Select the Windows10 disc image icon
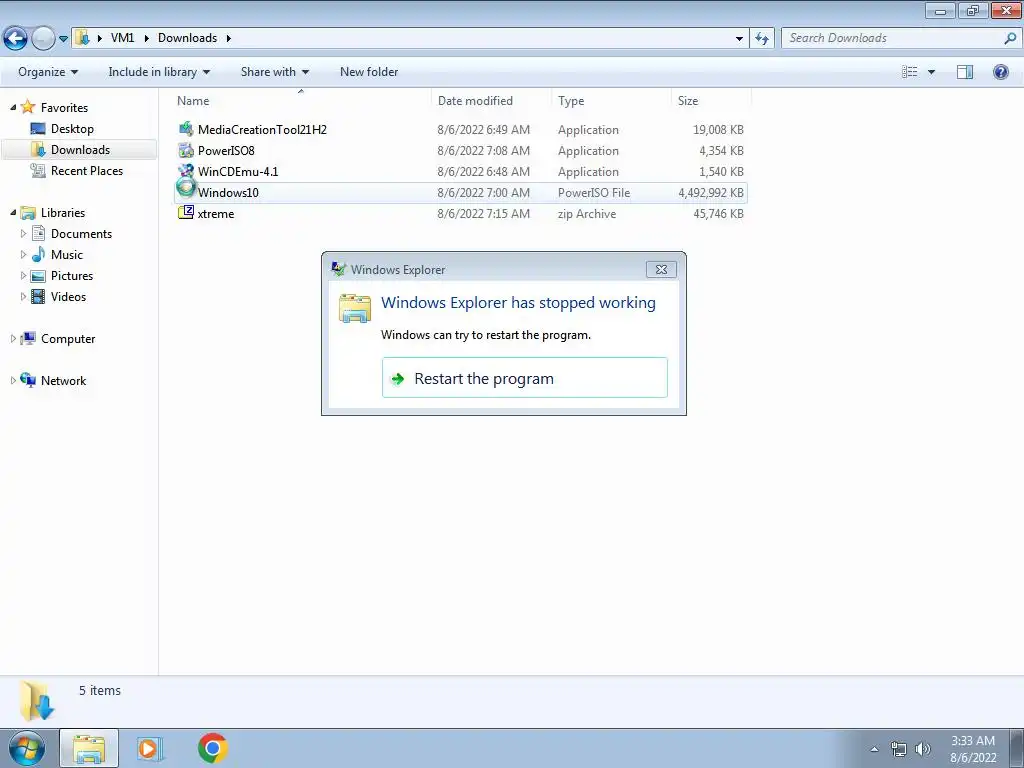This screenshot has height=768, width=1024. click(x=186, y=189)
